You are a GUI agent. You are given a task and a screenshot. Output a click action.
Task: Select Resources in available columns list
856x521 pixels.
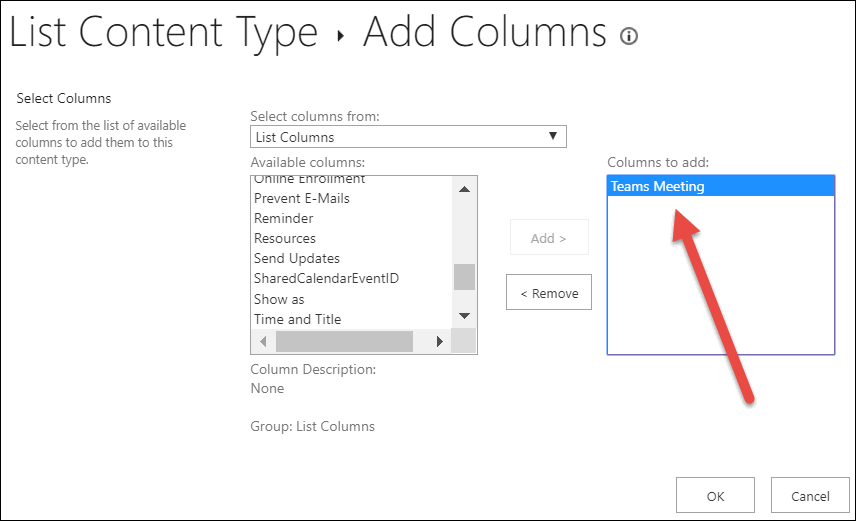[x=284, y=239]
